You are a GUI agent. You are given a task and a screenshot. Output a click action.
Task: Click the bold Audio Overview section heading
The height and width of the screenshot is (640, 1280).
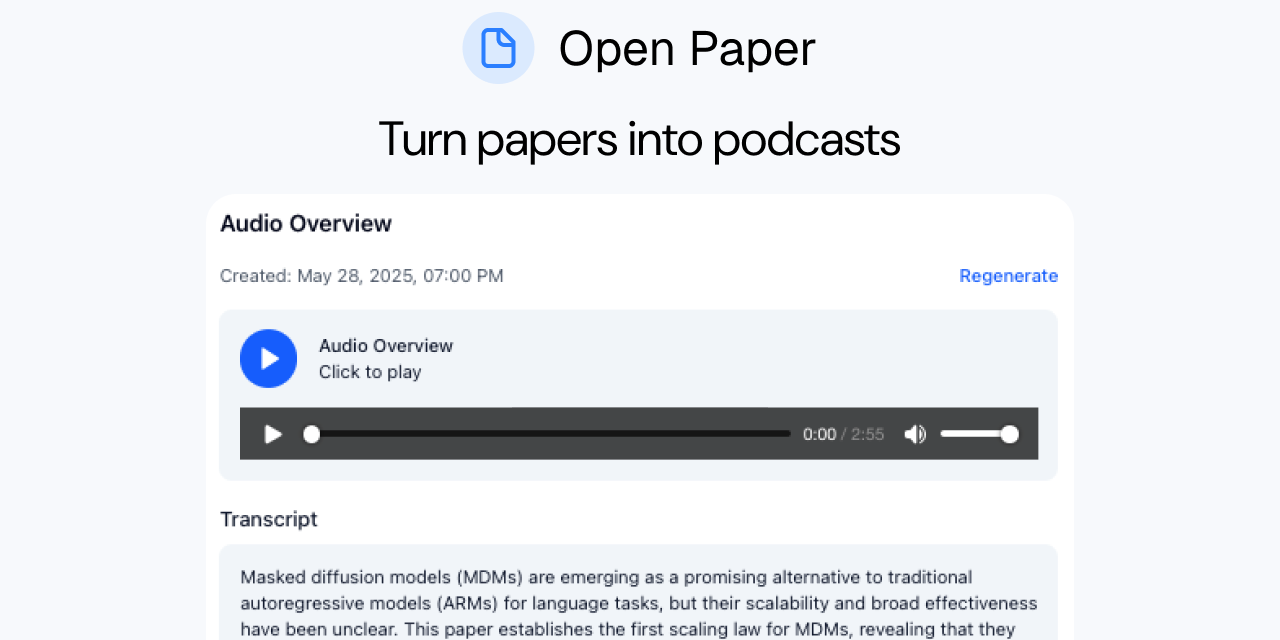click(x=306, y=223)
